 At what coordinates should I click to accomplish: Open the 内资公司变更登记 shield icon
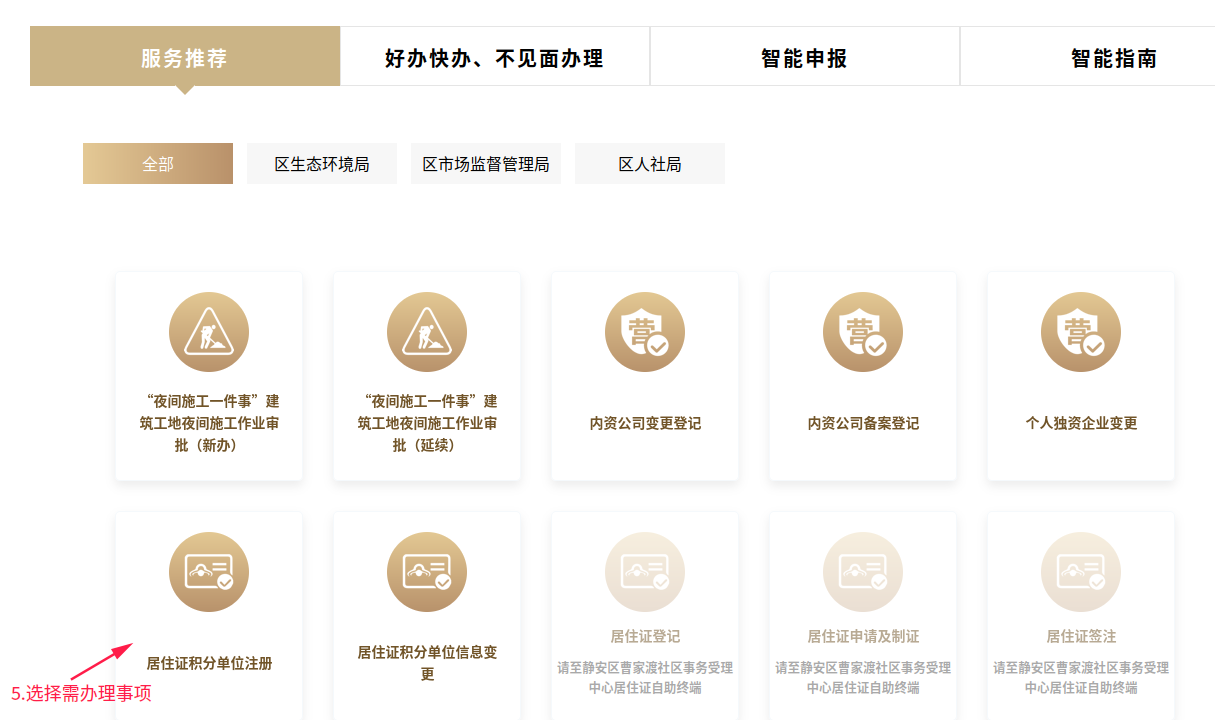[645, 332]
